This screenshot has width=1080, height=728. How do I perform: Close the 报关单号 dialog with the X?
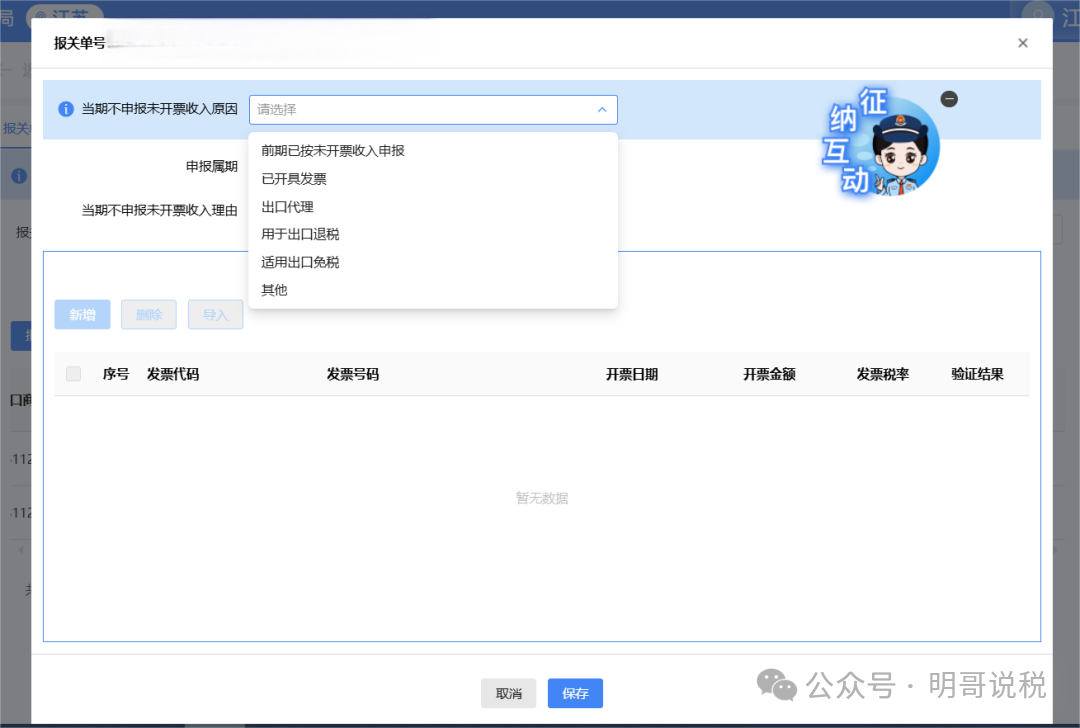click(1023, 43)
